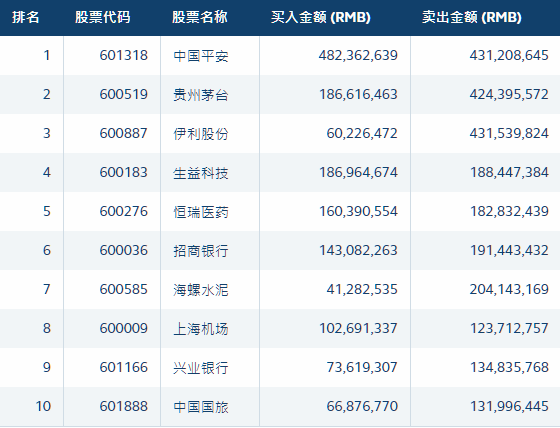Image resolution: width=560 pixels, height=428 pixels.
Task: Click rank 3 in the 伊利股份 row
Action: 47,133
